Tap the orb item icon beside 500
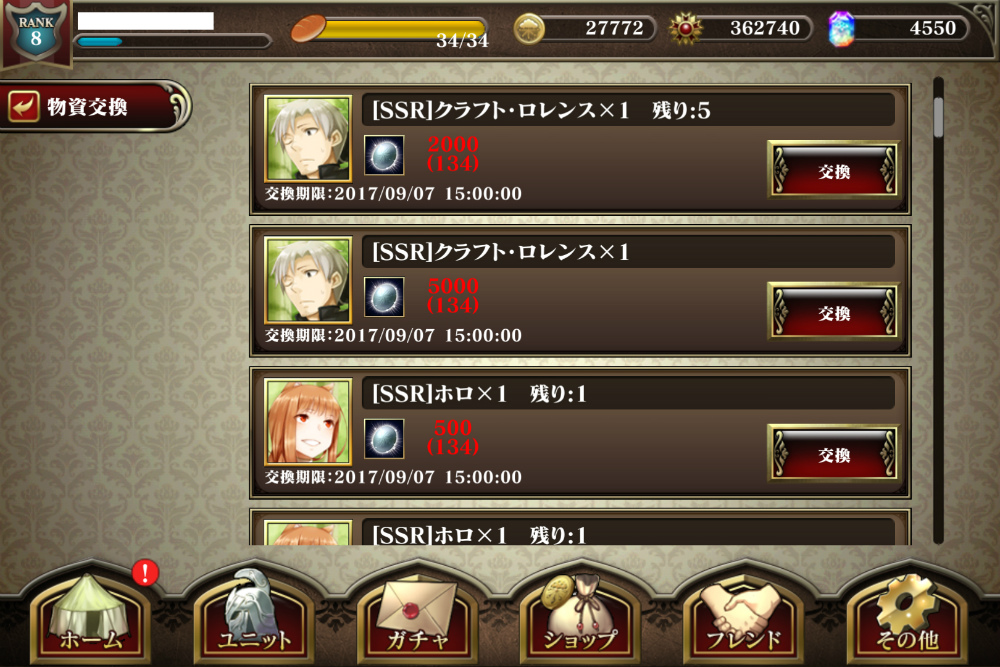Viewport: 1000px width, 667px height. pyautogui.click(x=384, y=439)
